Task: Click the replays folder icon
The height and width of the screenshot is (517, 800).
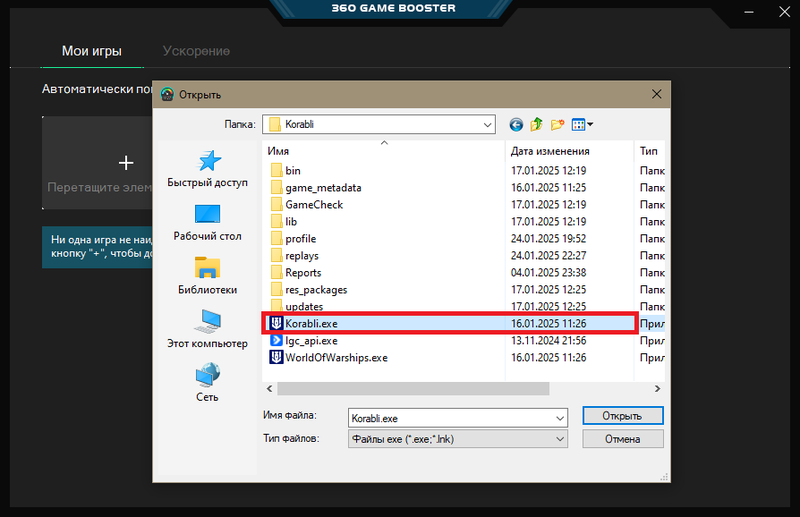Action: [x=276, y=255]
